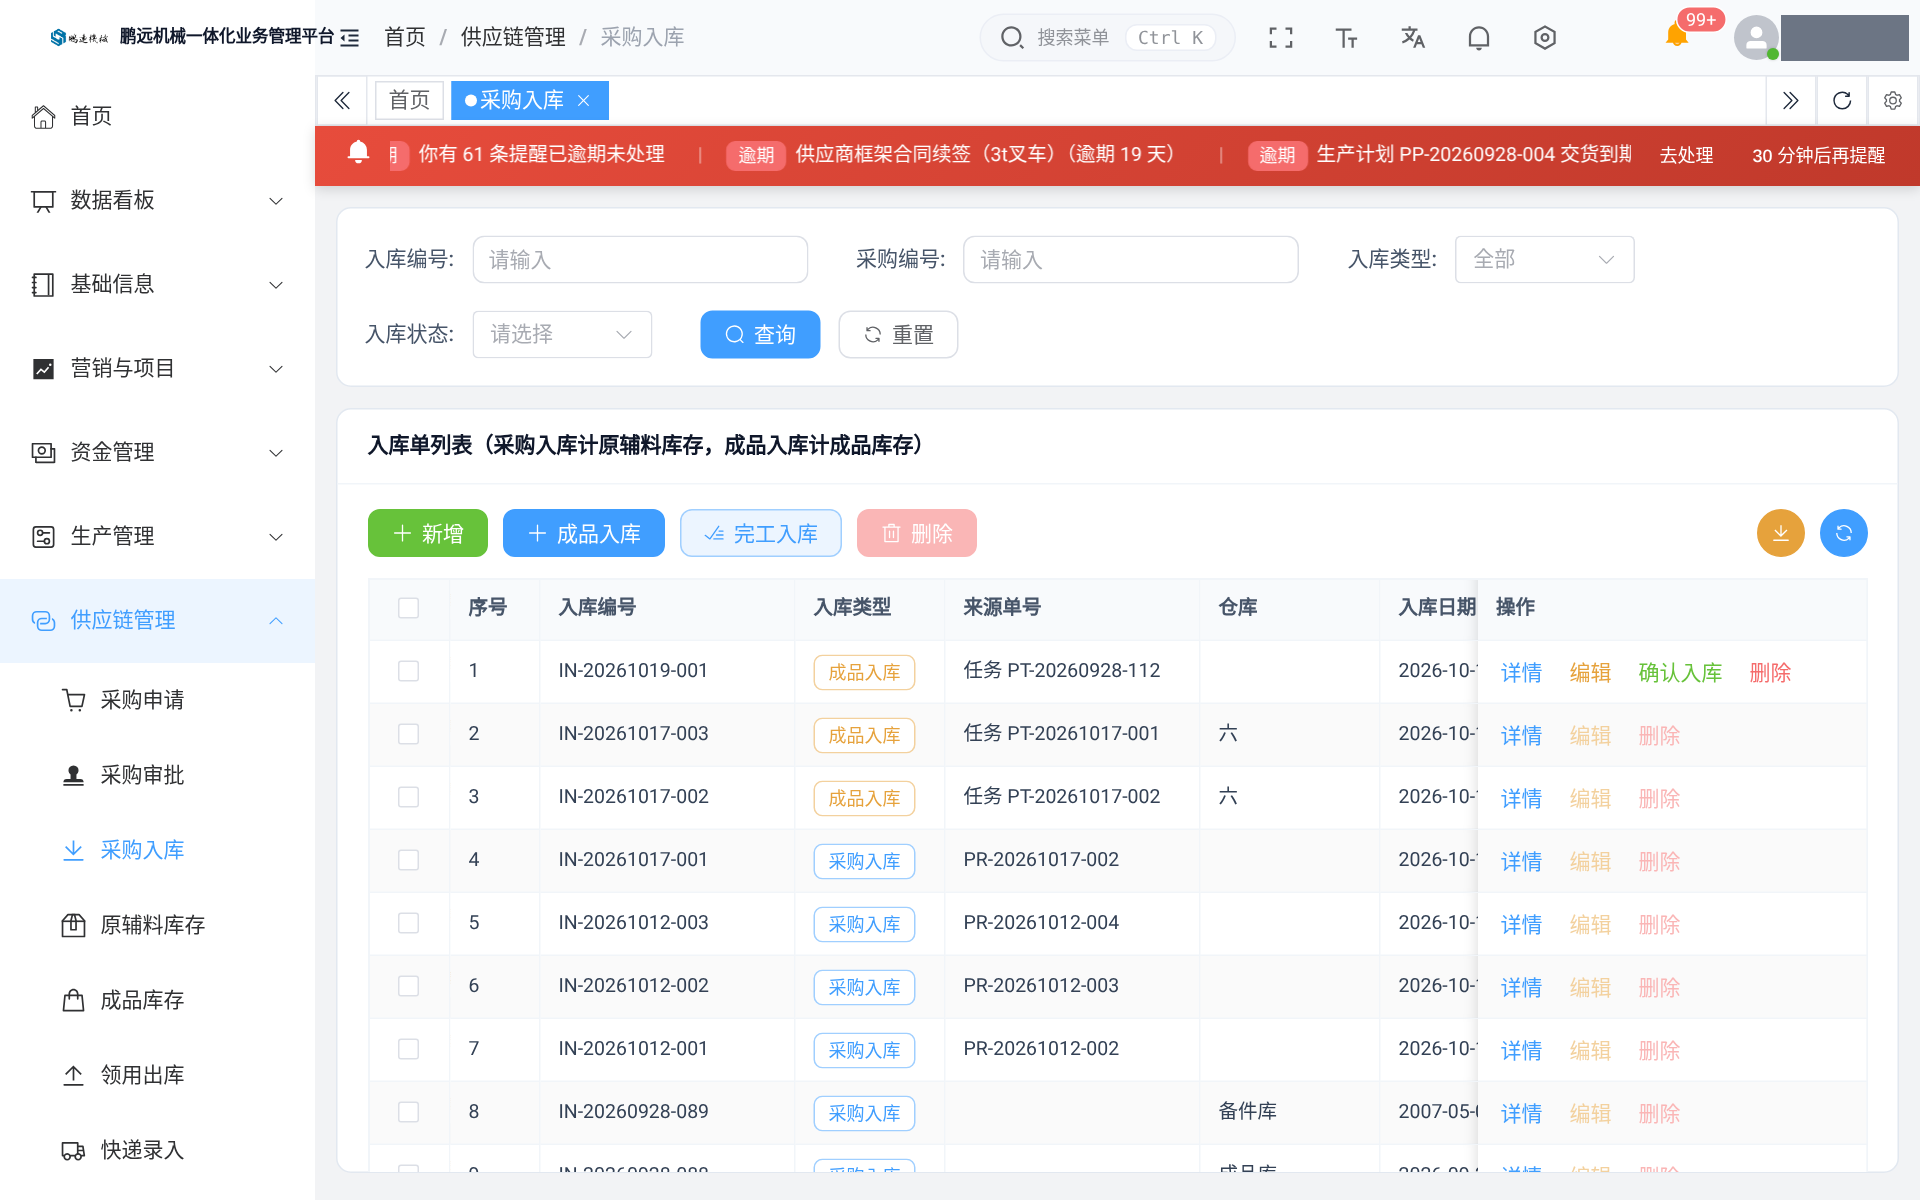Open the notification bell in header
Viewport: 1920px width, 1200px height.
[1479, 38]
